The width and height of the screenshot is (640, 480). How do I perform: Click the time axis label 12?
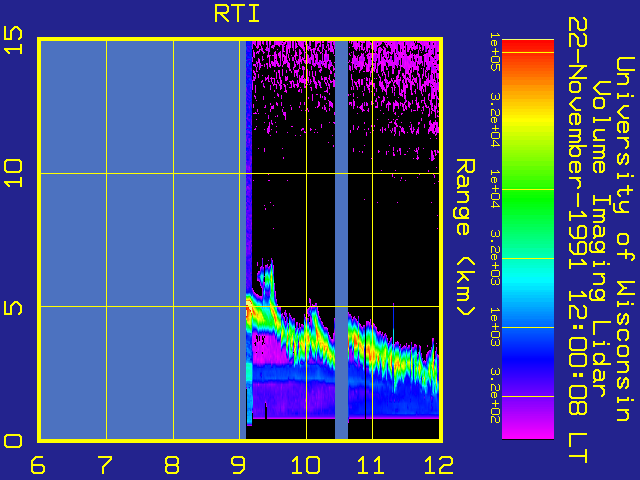(438, 464)
